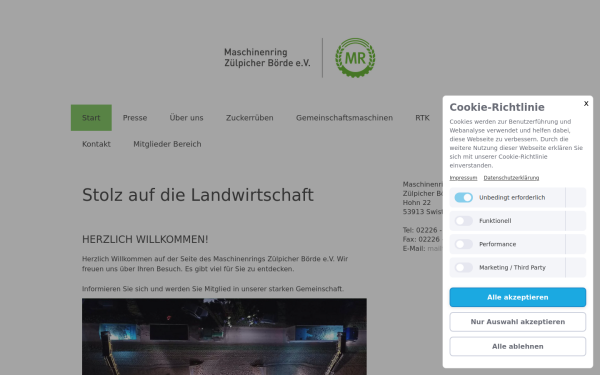Toggle the Unbedingt erforderlich switch
Image resolution: width=600 pixels, height=375 pixels.
463,197
